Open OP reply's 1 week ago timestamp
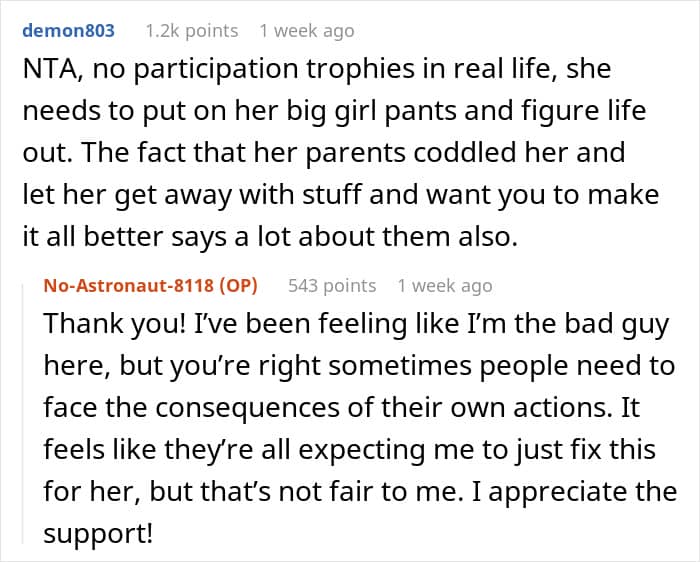The height and width of the screenshot is (562, 700). point(445,286)
